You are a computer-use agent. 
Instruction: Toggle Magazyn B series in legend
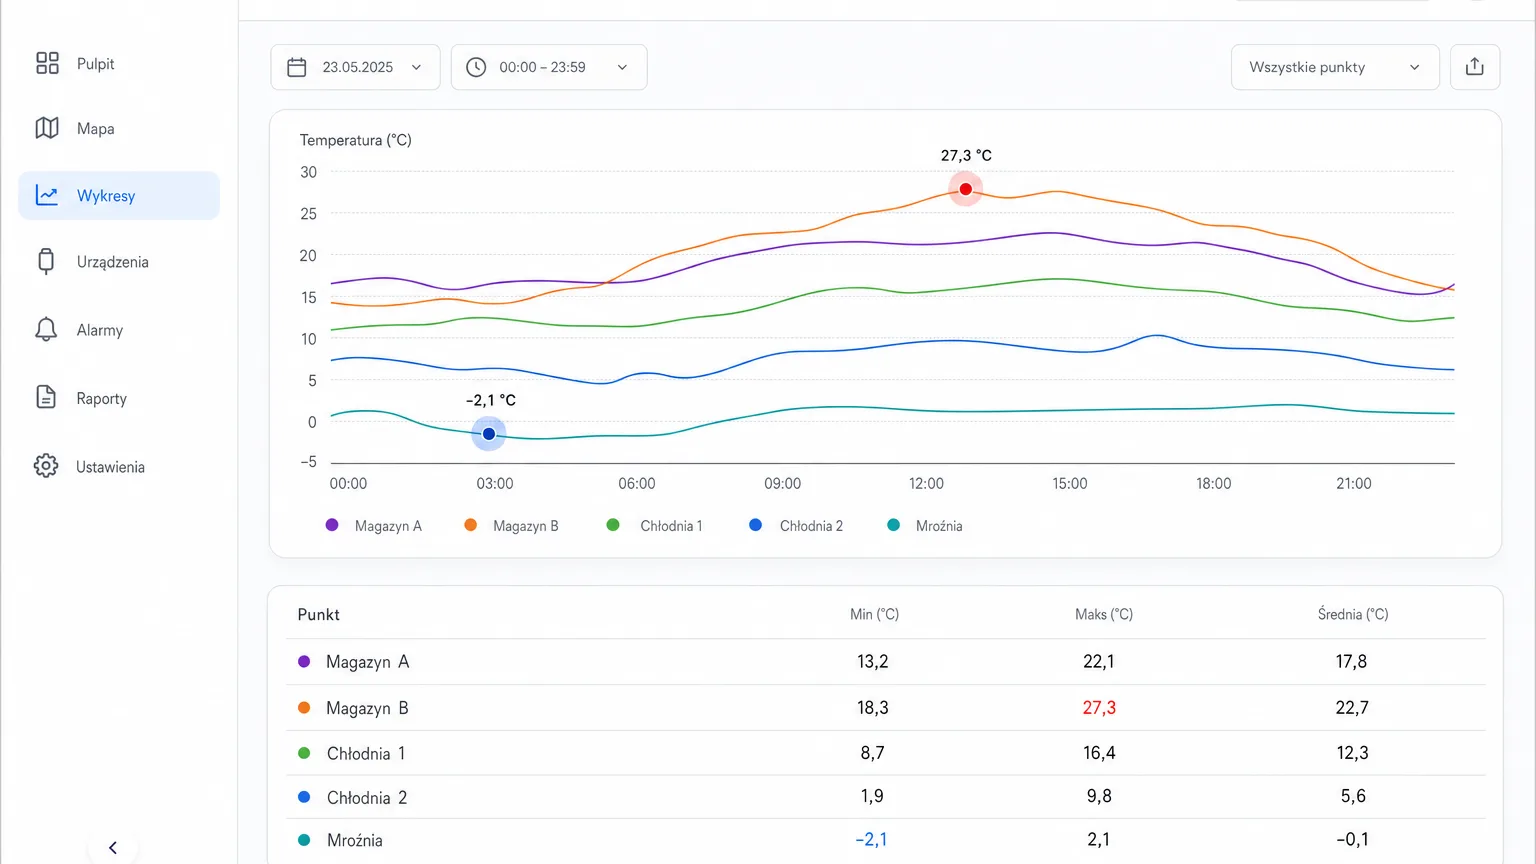(x=511, y=526)
